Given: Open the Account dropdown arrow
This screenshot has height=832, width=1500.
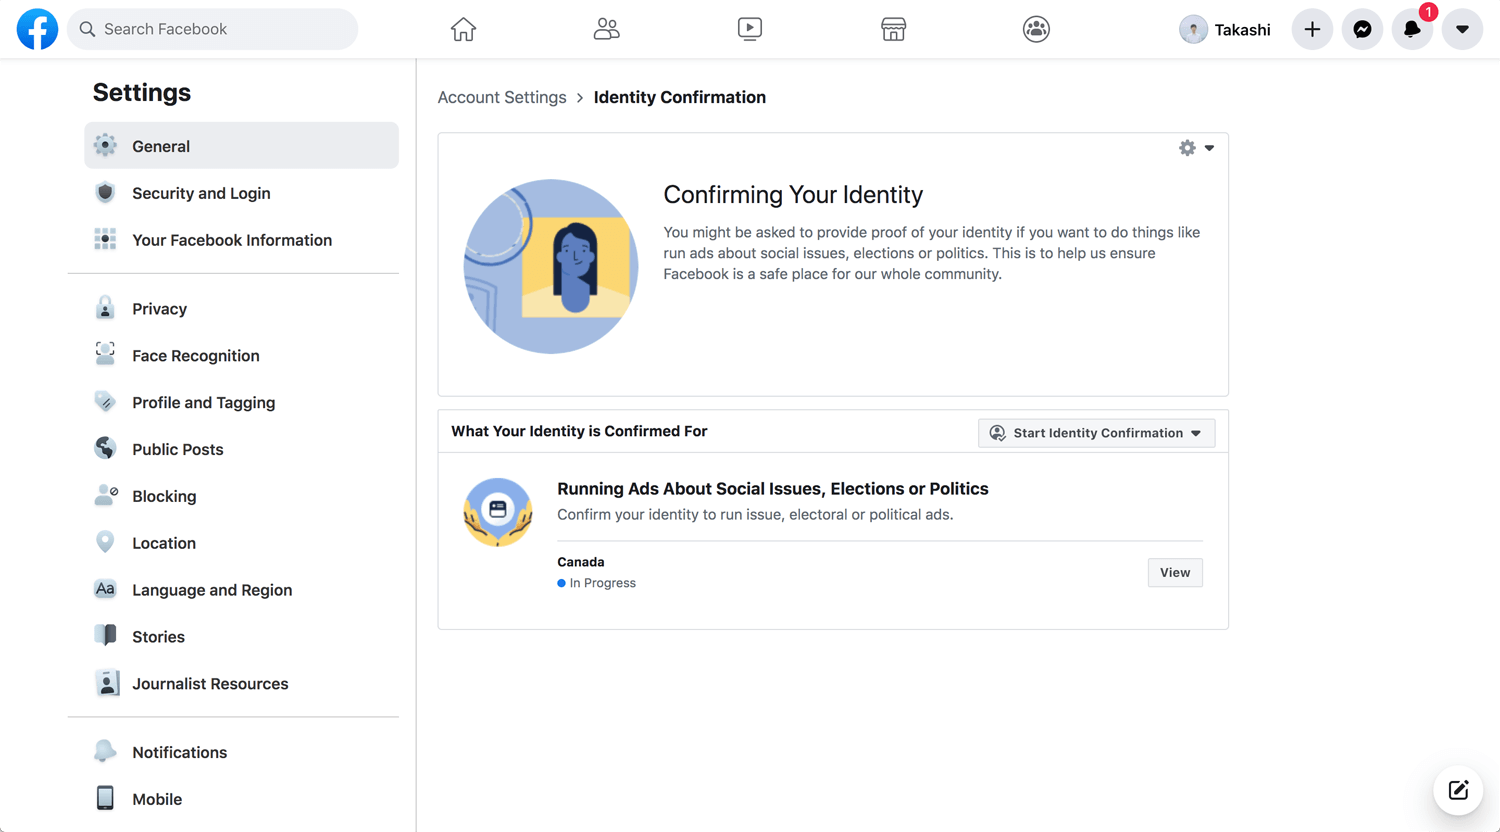Looking at the screenshot, I should 1462,29.
